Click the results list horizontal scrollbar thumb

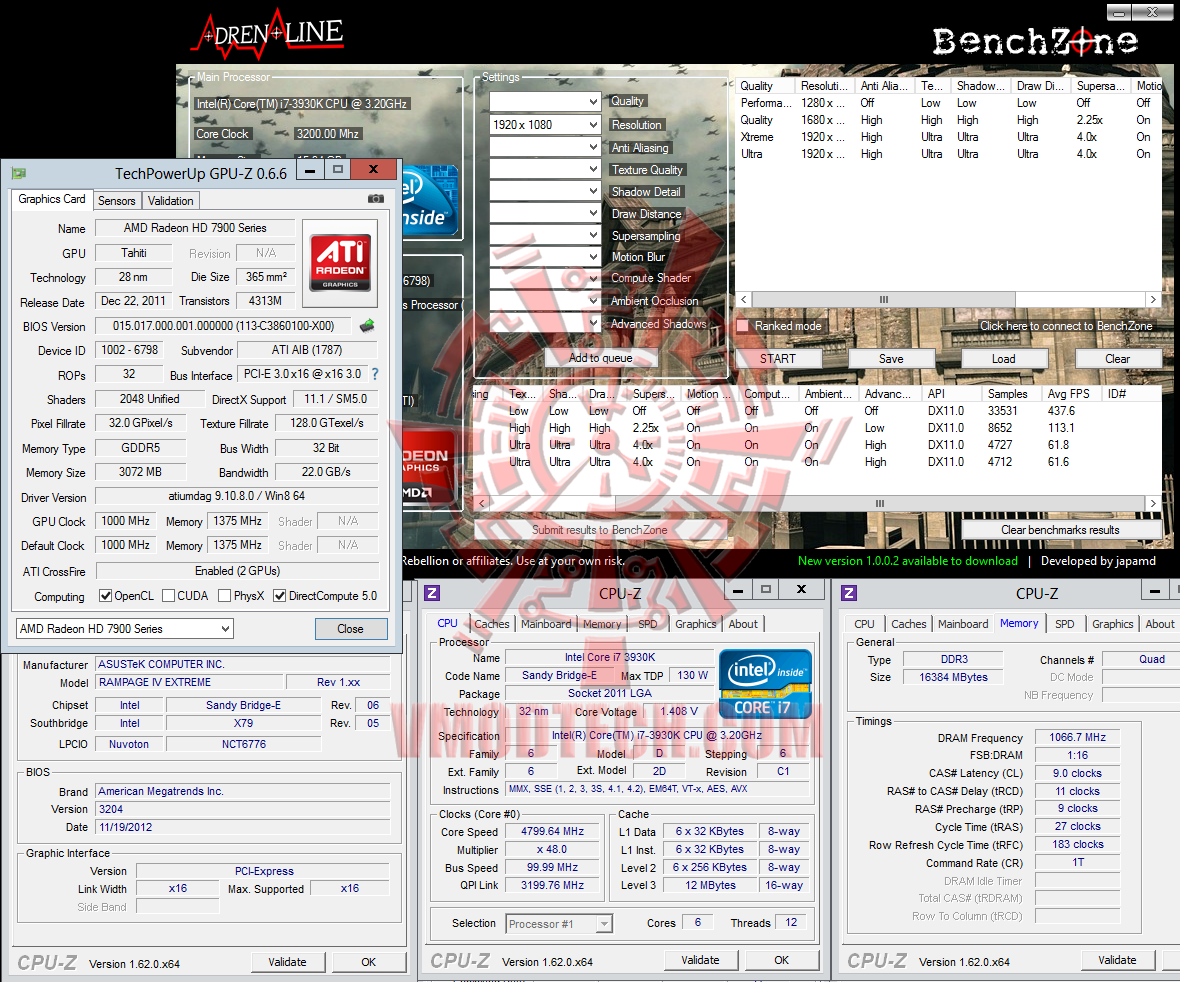(x=879, y=503)
